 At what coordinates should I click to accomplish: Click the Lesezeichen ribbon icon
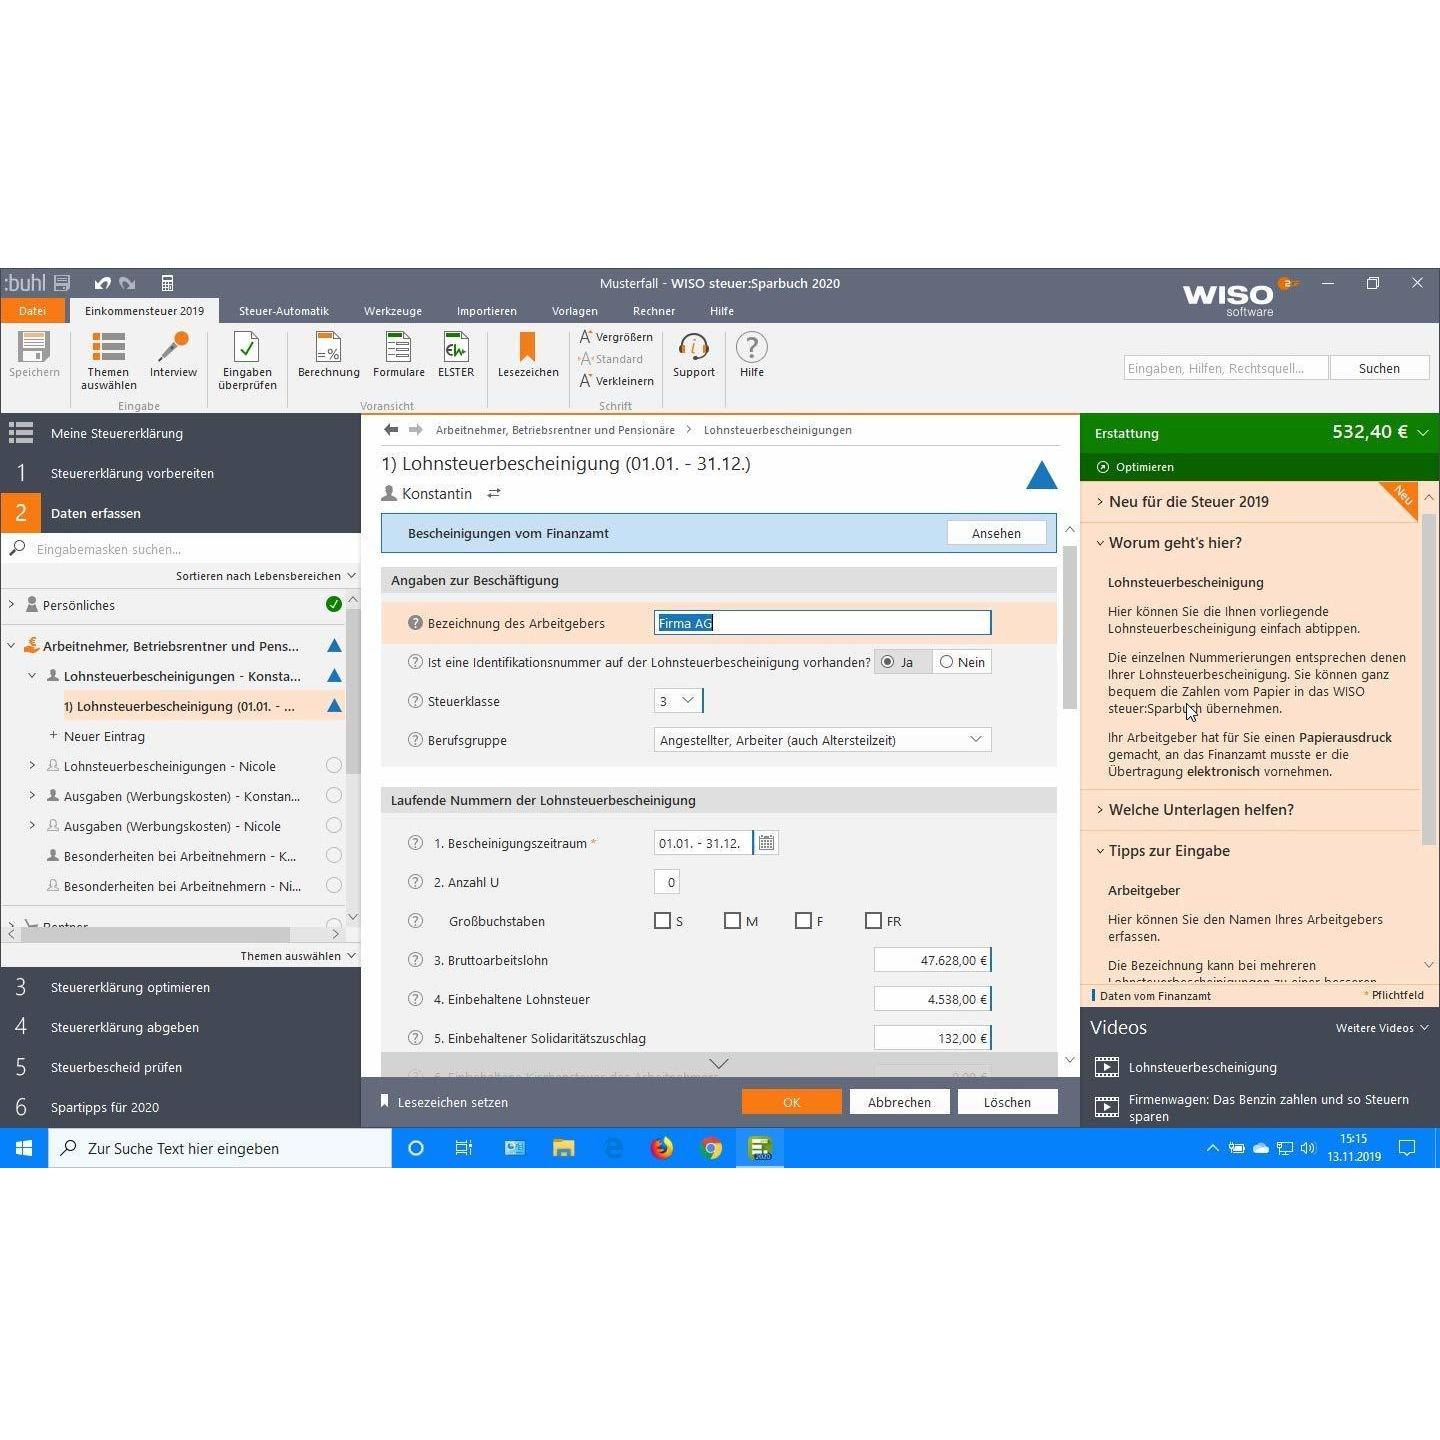[x=528, y=355]
